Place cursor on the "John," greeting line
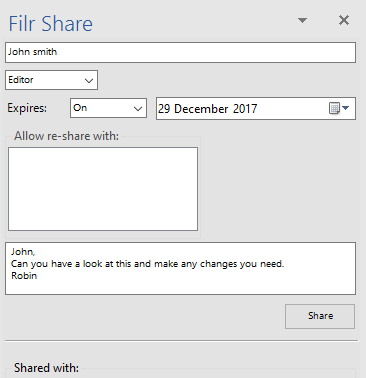Screen dimensions: 366x378 click(x=23, y=251)
